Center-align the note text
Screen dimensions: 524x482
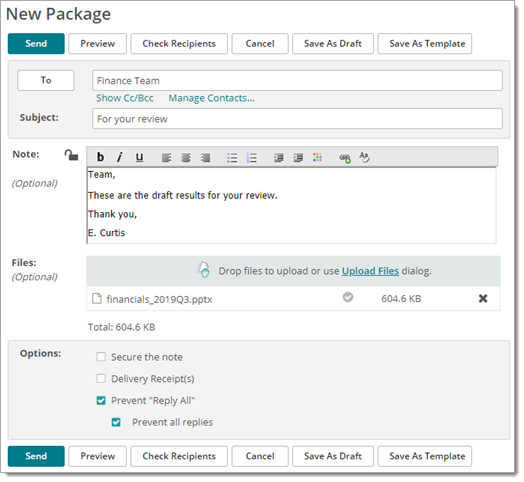pos(186,157)
